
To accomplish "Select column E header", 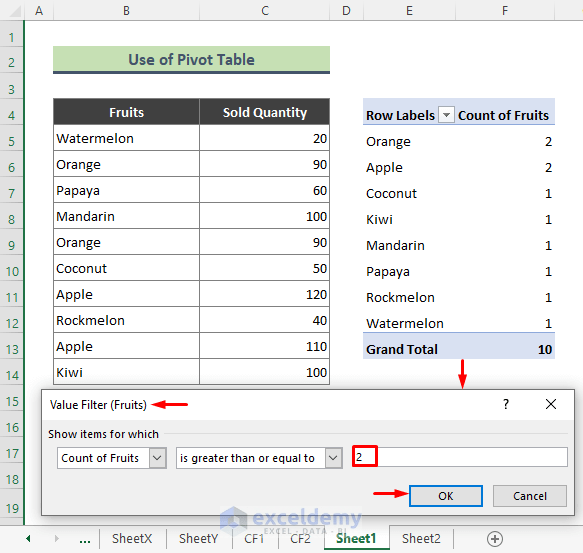I will (409, 10).
